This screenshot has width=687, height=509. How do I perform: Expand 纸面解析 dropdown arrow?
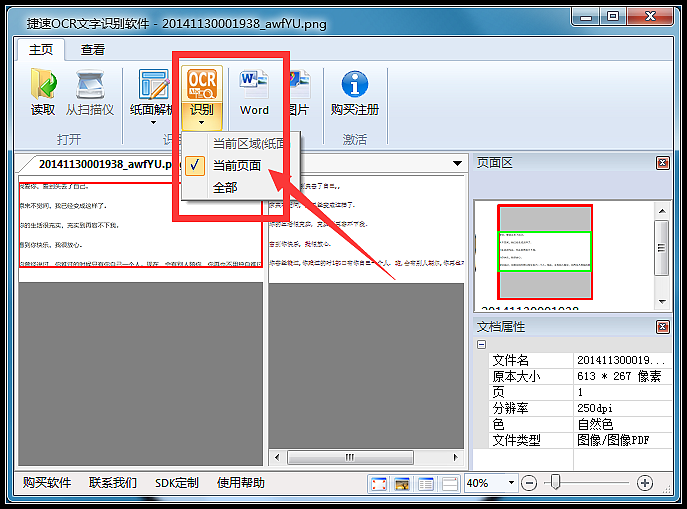coord(153,123)
